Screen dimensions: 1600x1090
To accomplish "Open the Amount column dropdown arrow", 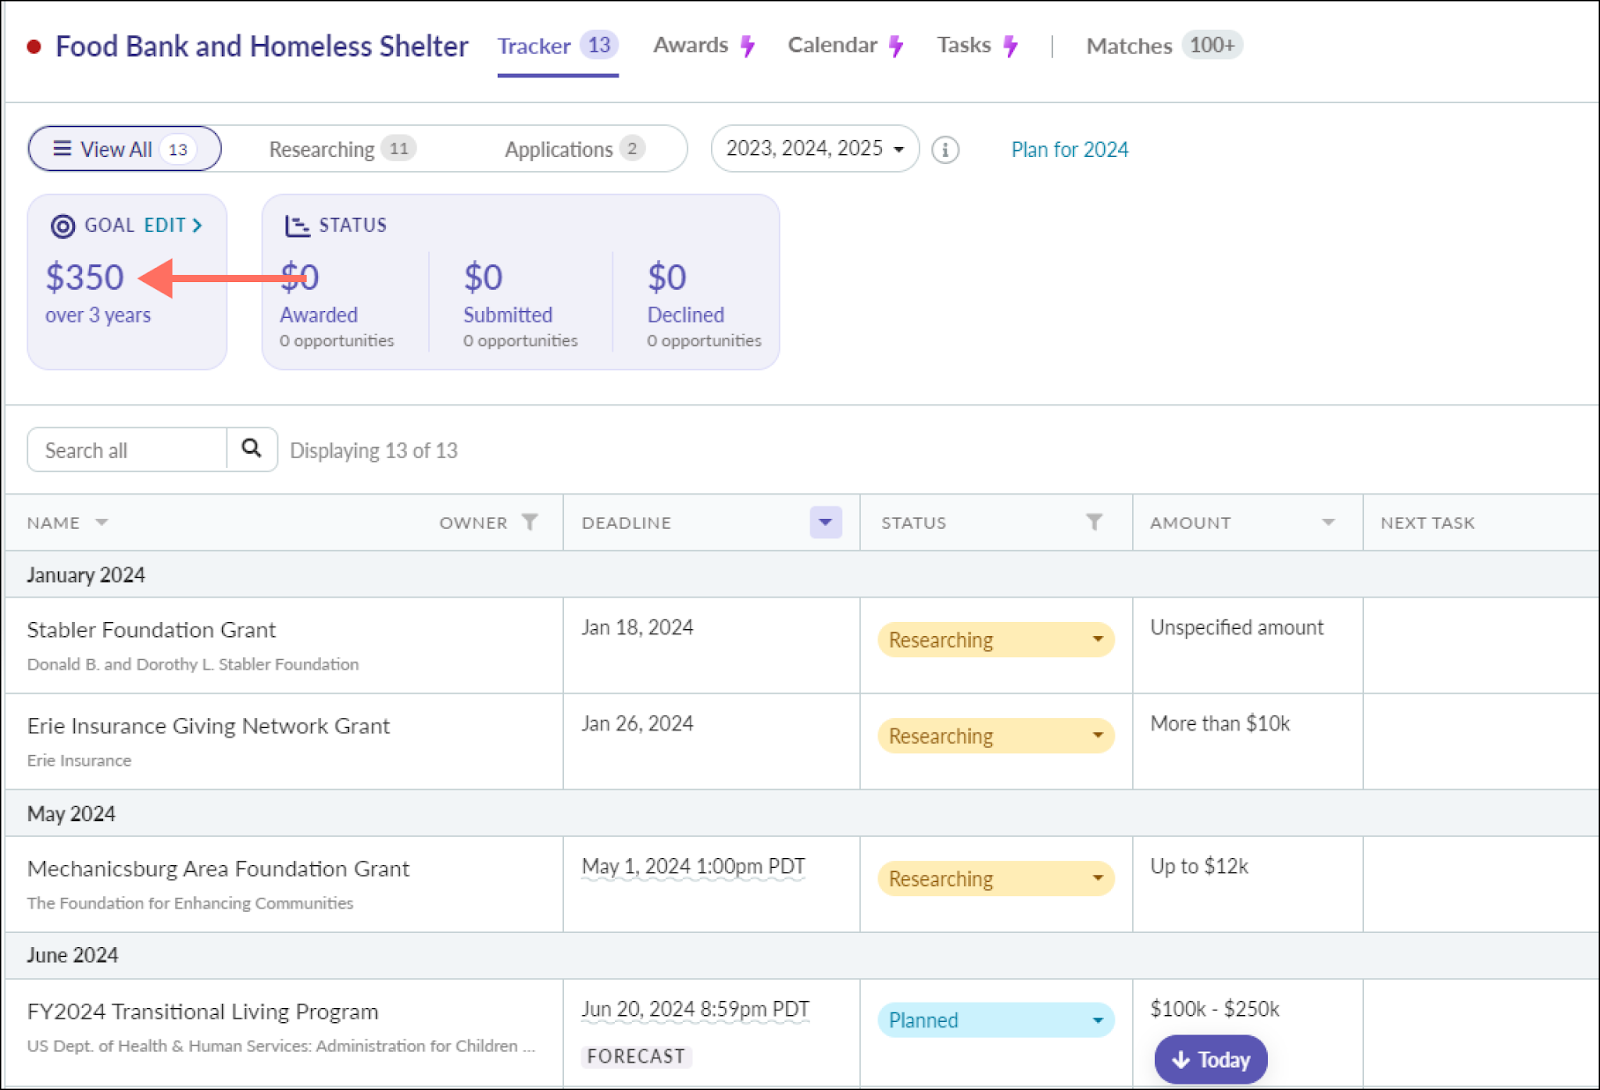I will pyautogui.click(x=1327, y=521).
